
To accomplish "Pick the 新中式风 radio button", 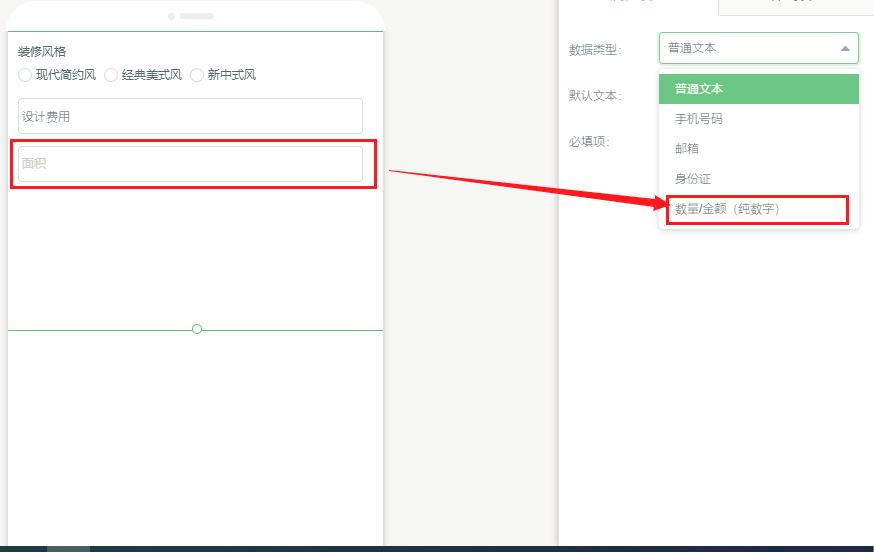I will (197, 75).
